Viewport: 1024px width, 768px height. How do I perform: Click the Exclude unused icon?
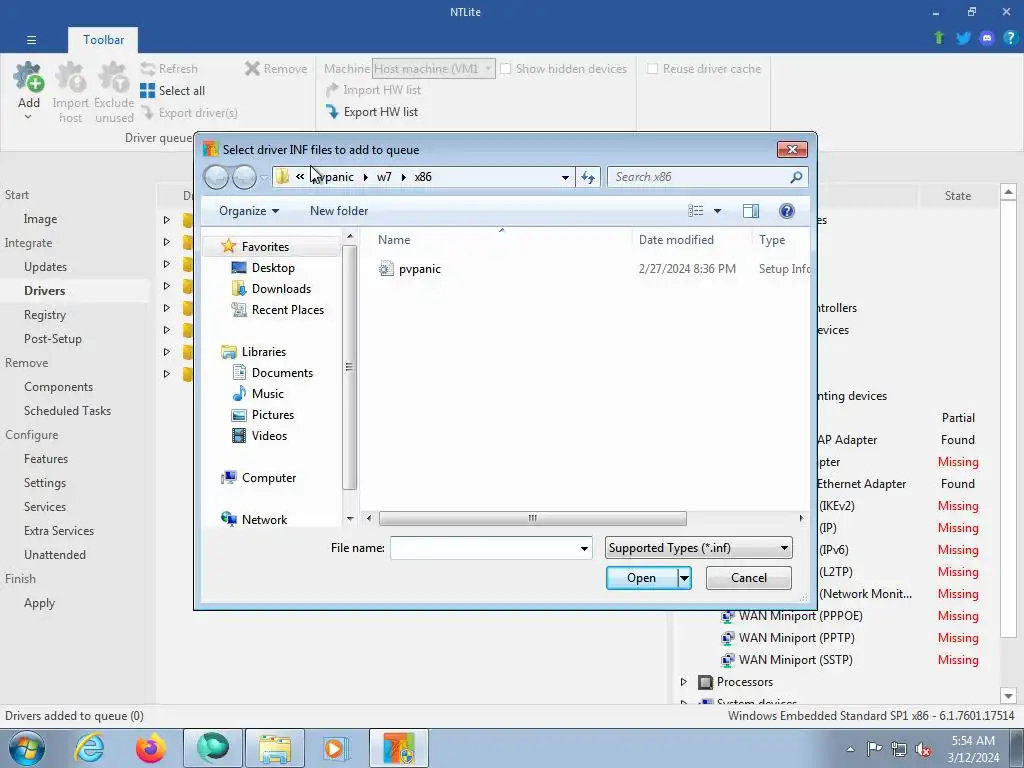pos(114,77)
